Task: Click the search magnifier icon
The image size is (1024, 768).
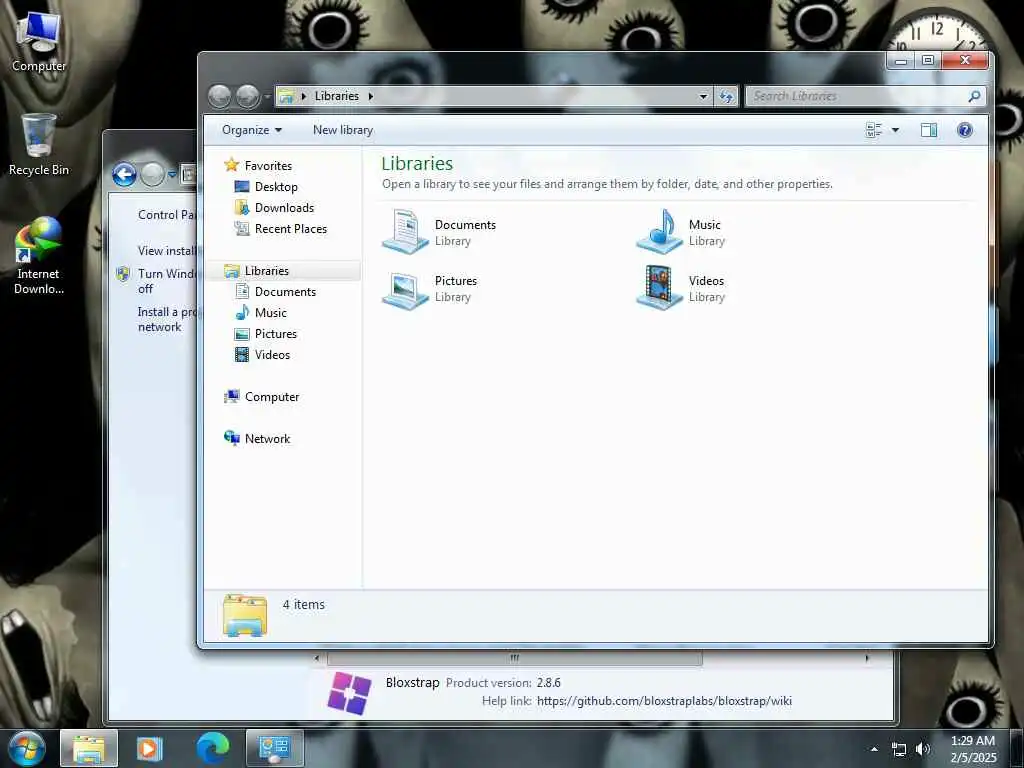Action: (x=974, y=96)
